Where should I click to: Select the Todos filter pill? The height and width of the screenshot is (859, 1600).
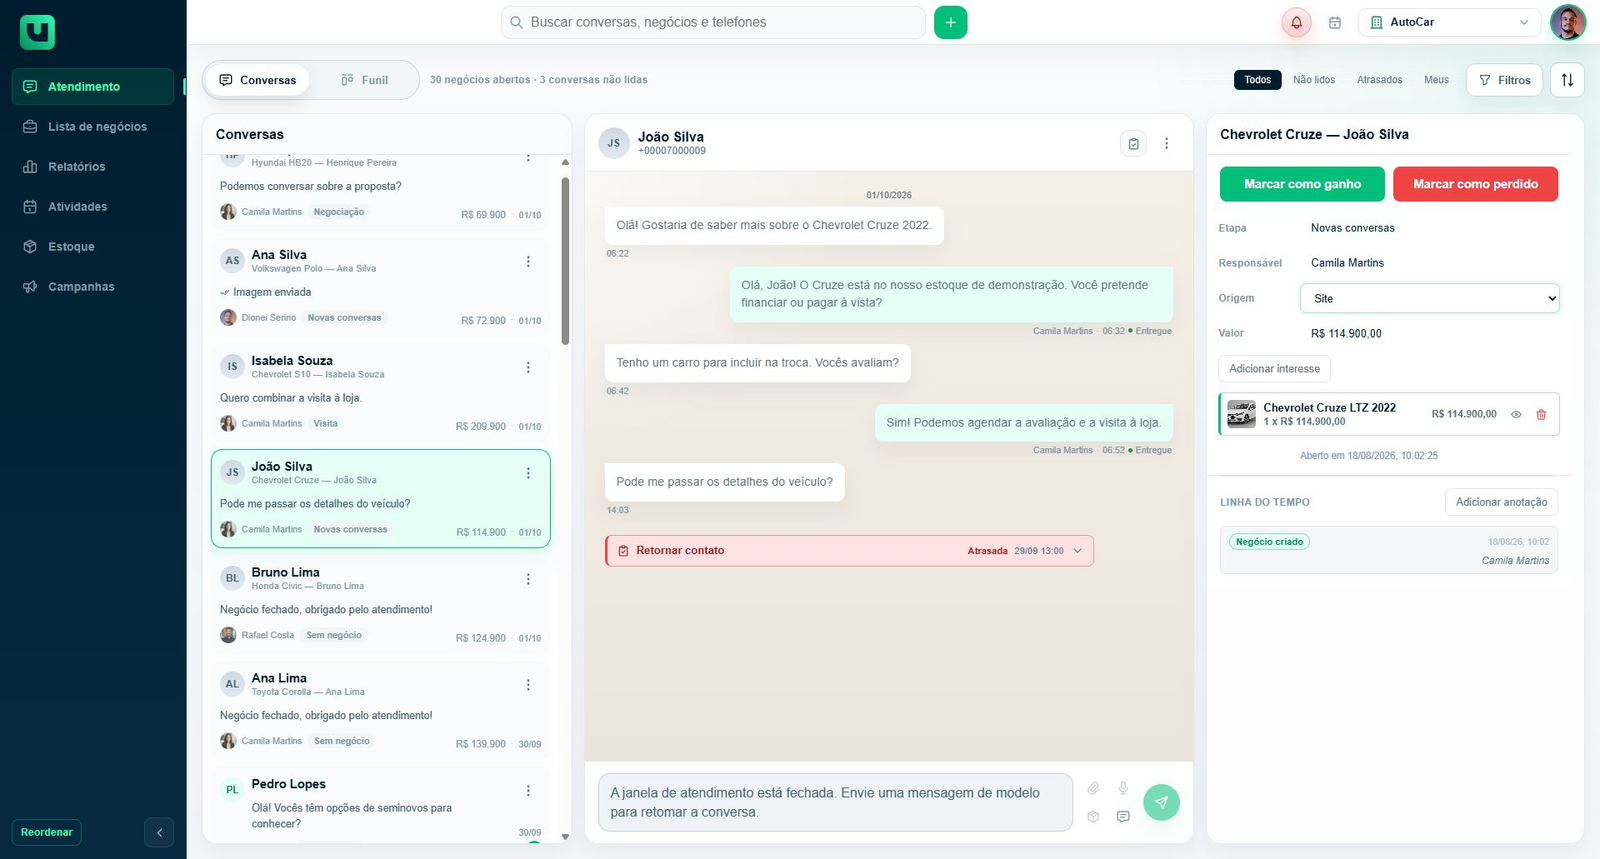click(1258, 80)
